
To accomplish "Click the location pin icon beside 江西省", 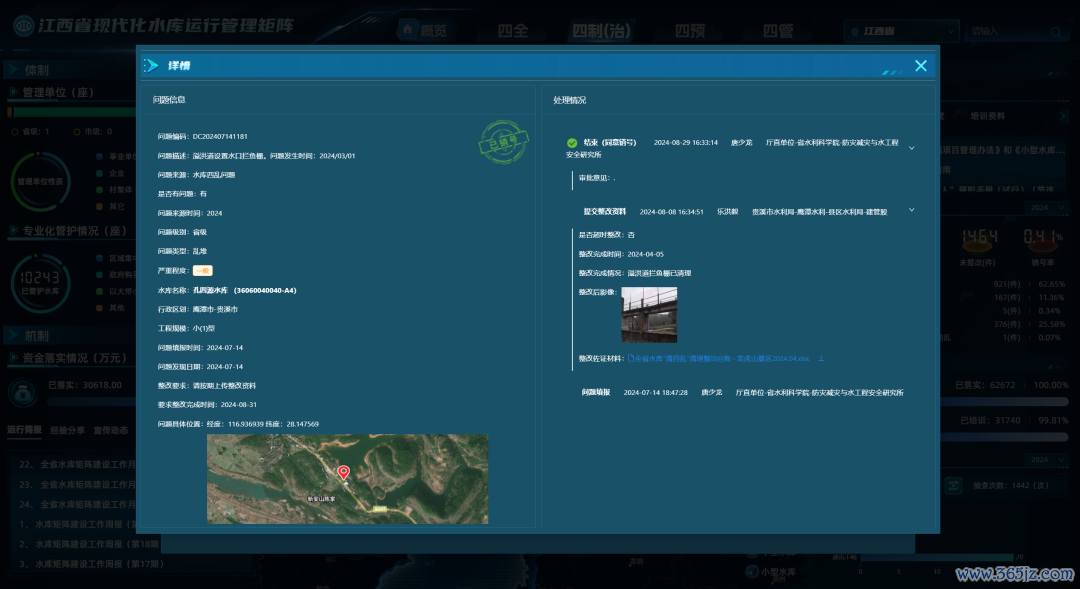I will point(855,32).
